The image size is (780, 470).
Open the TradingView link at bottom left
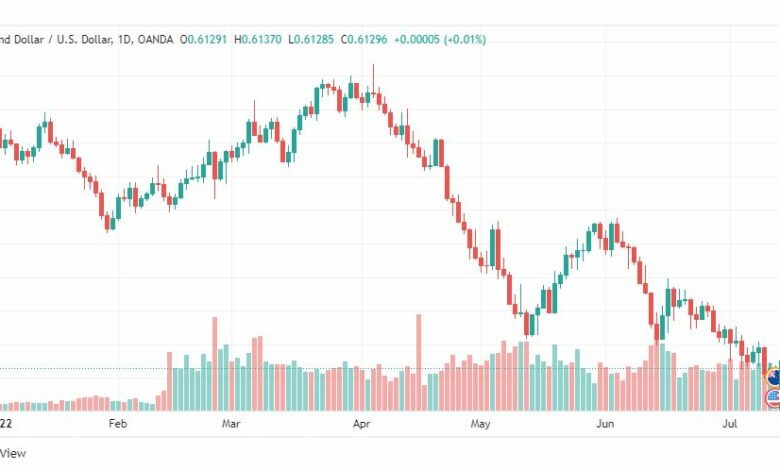13,453
